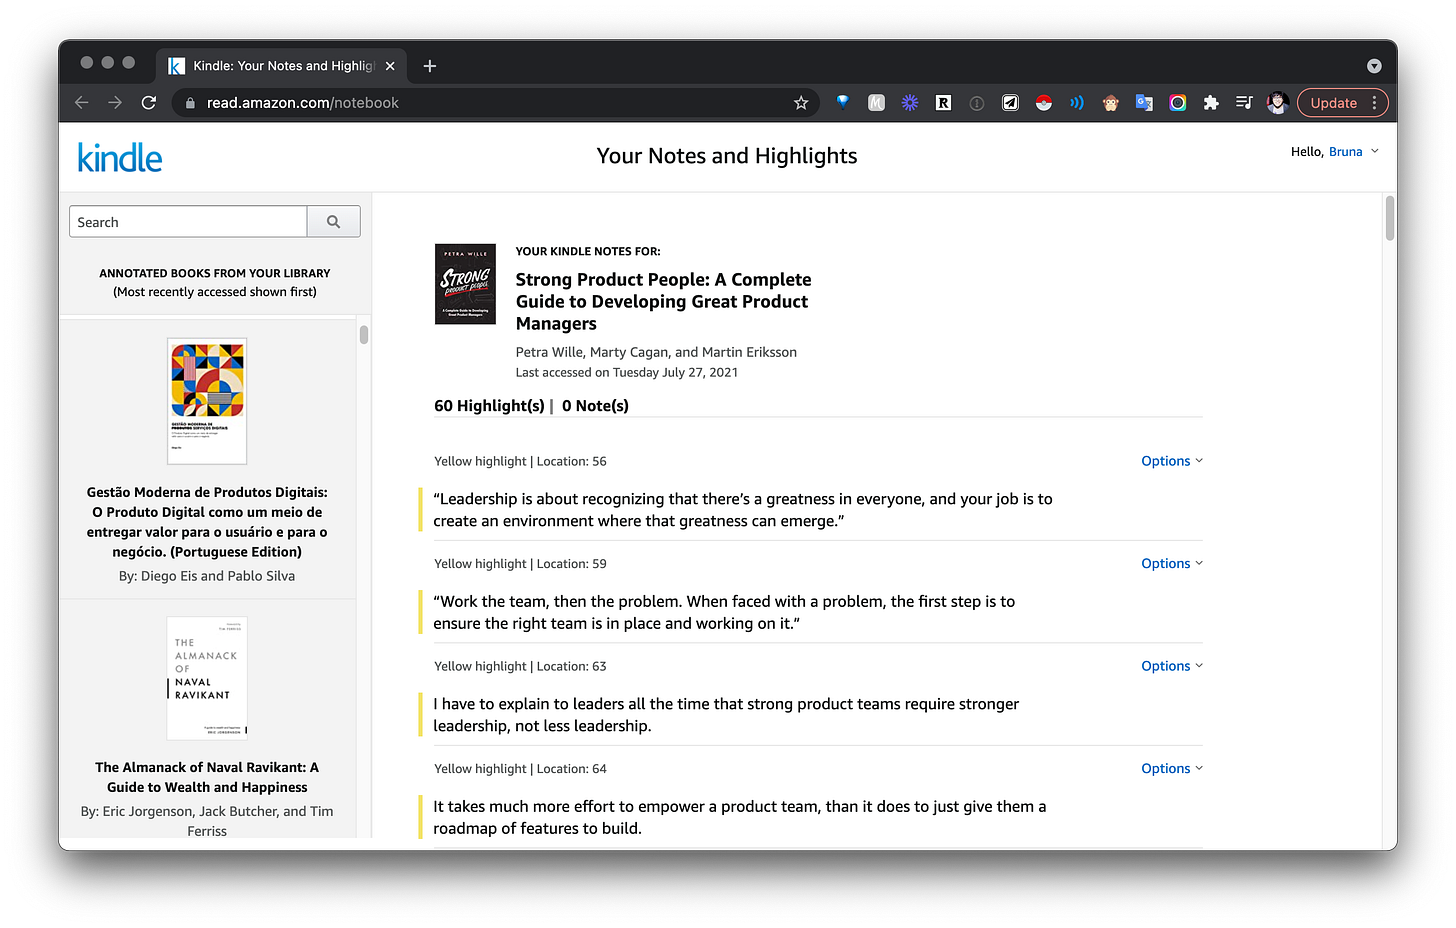Click the Work the team highlight text
This screenshot has height=928, width=1456.
[x=724, y=612]
